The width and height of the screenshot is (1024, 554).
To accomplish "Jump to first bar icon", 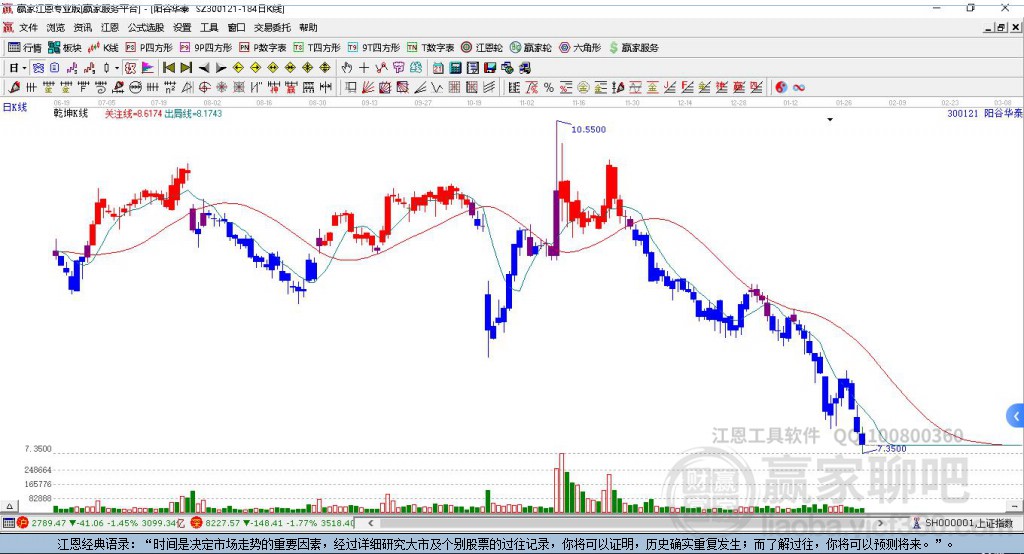I will coord(169,68).
